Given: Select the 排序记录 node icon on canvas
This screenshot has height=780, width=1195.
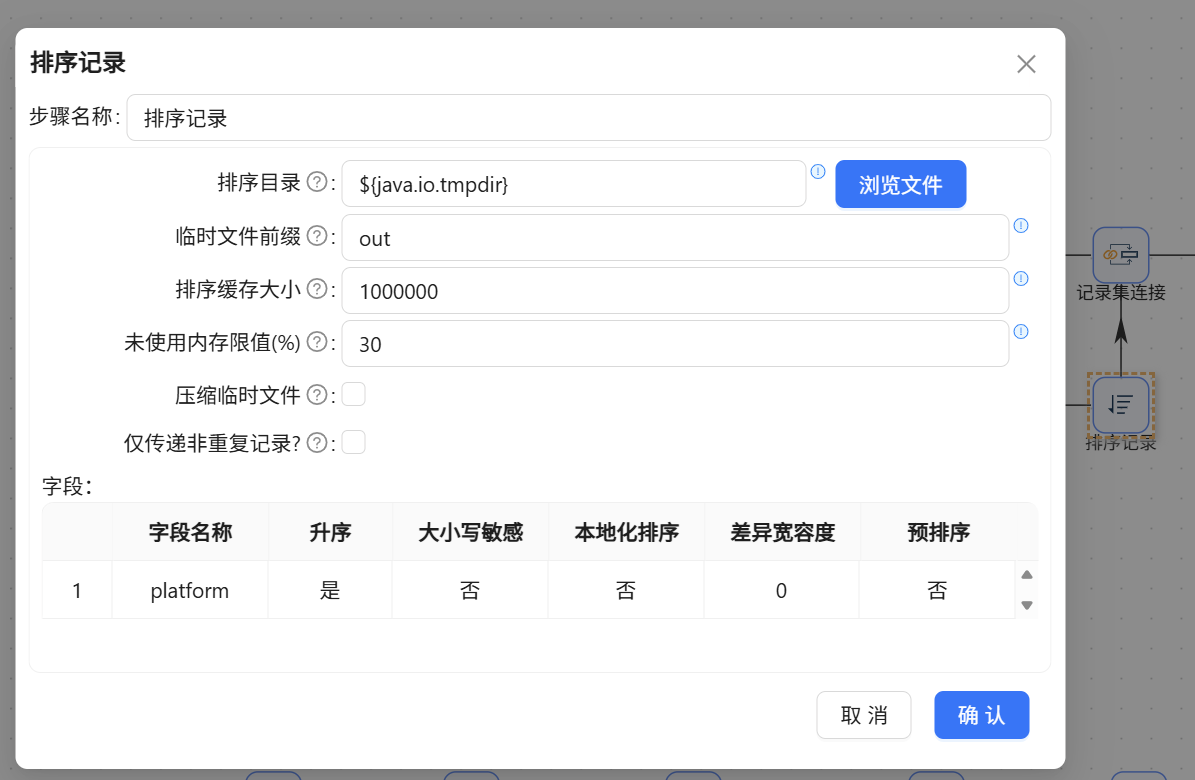Looking at the screenshot, I should click(x=1120, y=405).
